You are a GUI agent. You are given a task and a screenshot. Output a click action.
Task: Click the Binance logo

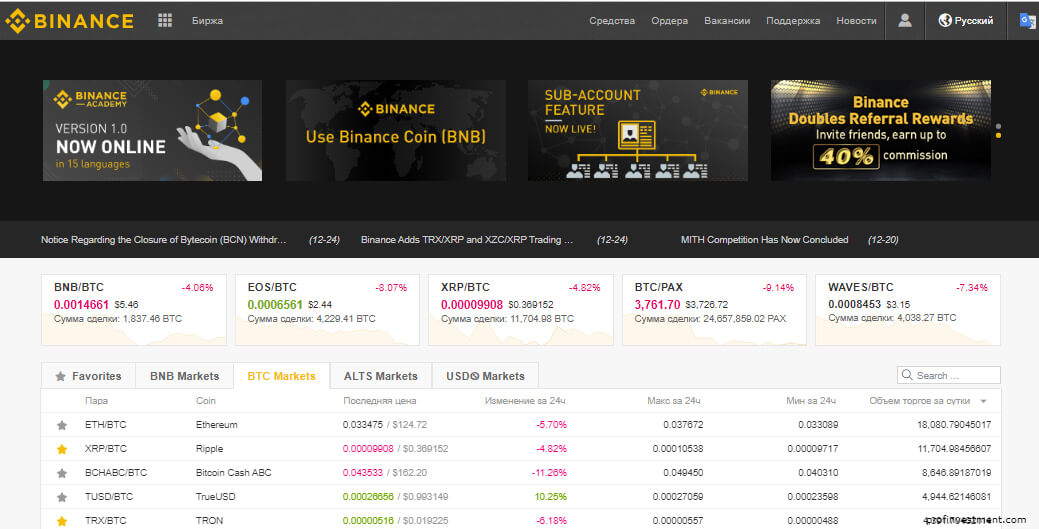point(70,21)
